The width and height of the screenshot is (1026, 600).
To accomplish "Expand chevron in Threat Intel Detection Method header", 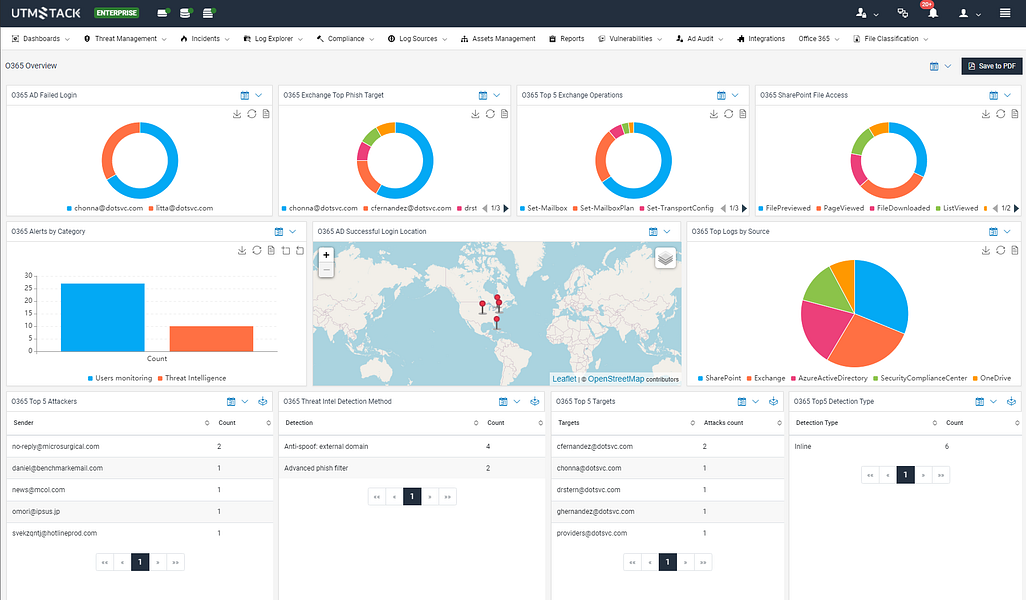I will click(517, 402).
